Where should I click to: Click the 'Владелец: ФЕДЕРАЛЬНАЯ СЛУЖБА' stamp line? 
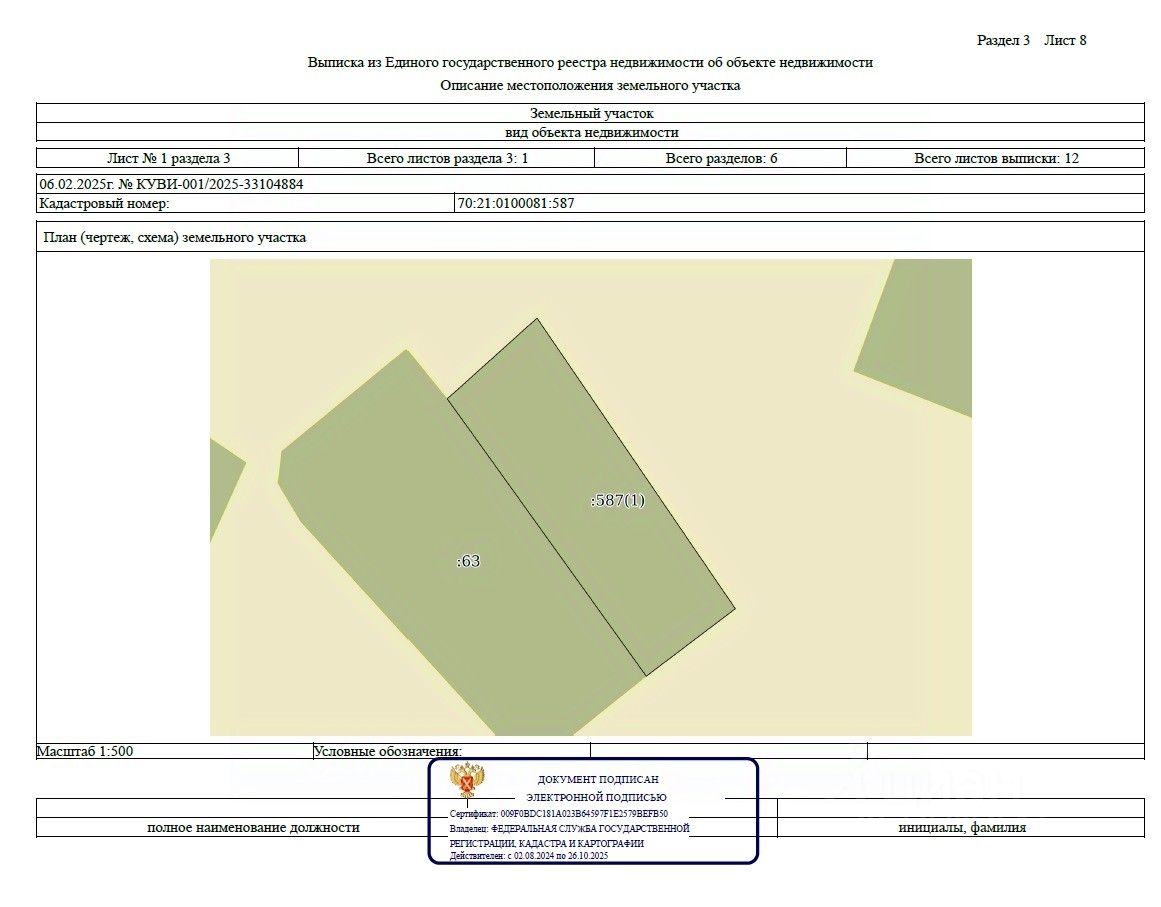[569, 829]
